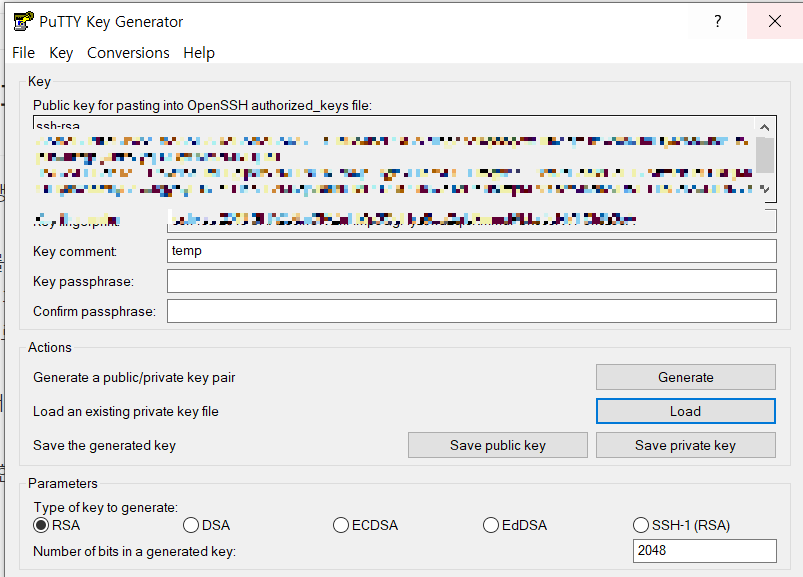Click the public key box scrollbar thumb

[x=765, y=155]
